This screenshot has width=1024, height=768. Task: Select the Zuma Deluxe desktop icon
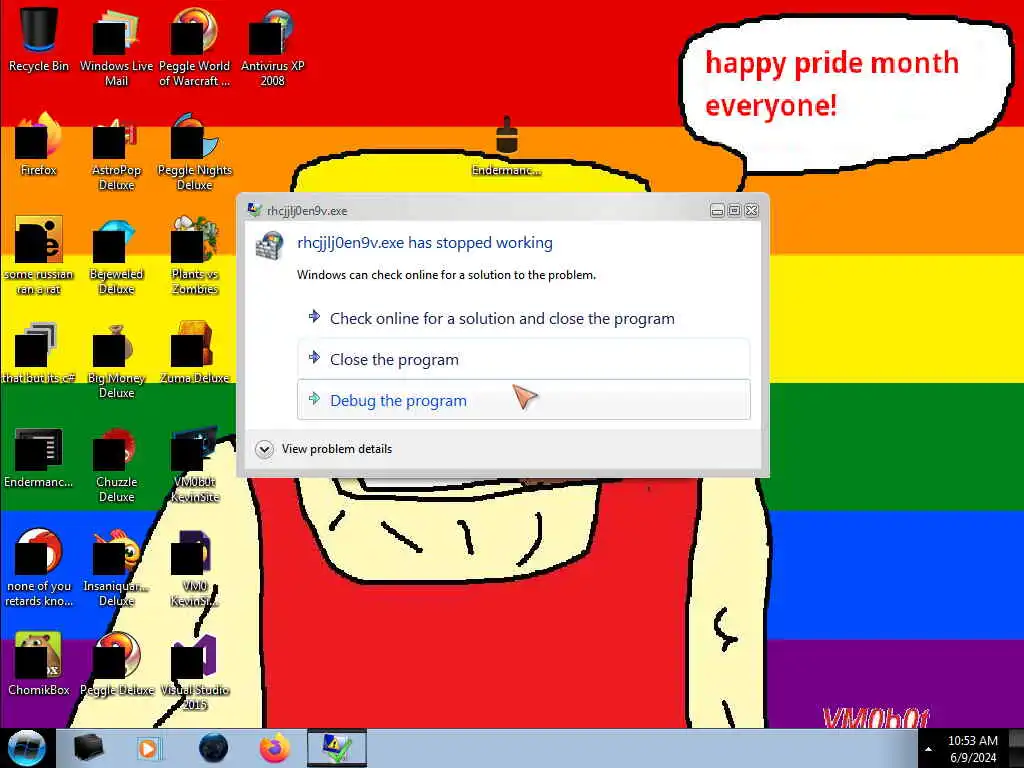tap(195, 353)
